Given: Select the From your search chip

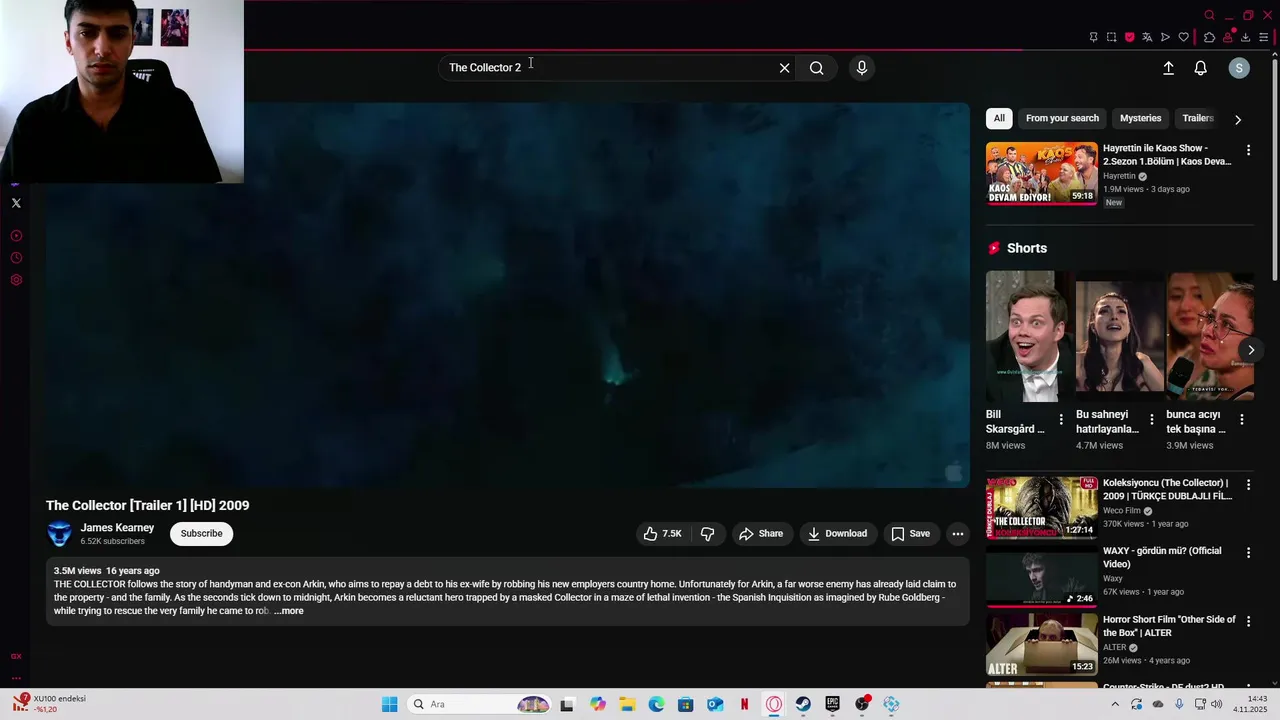Looking at the screenshot, I should (x=1062, y=118).
